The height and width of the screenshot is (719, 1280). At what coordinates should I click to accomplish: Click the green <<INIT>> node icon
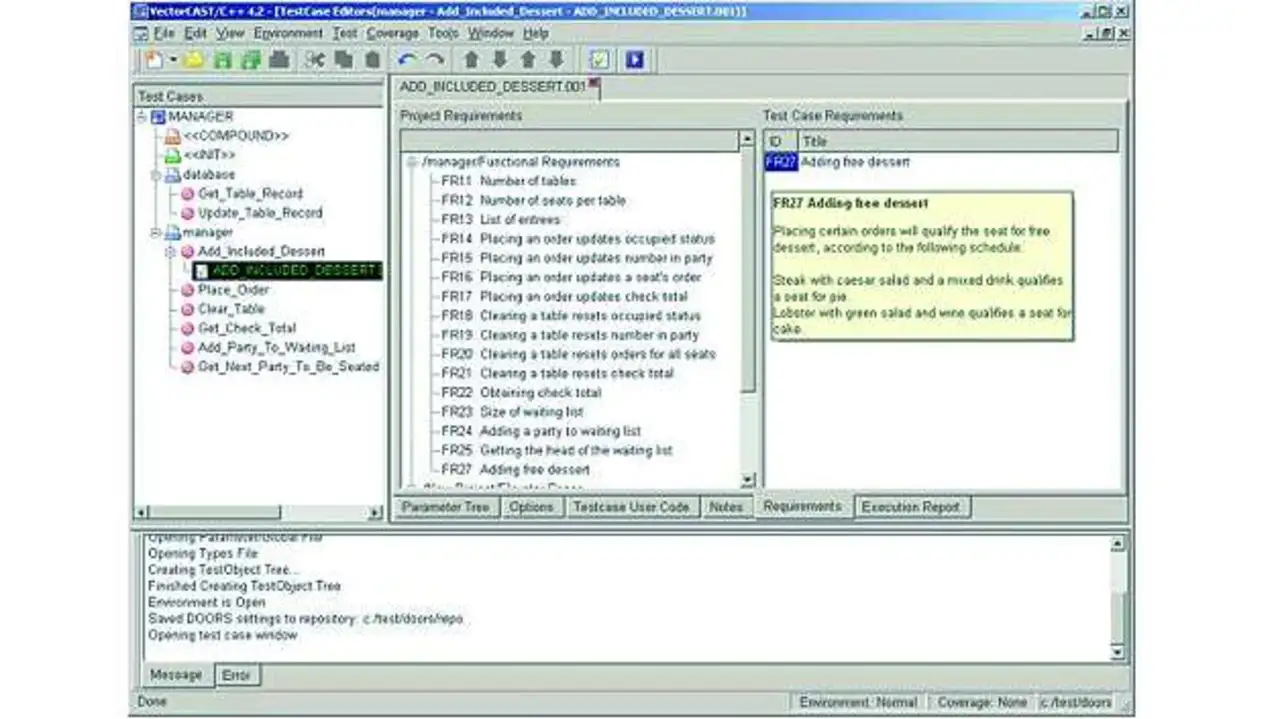[173, 155]
